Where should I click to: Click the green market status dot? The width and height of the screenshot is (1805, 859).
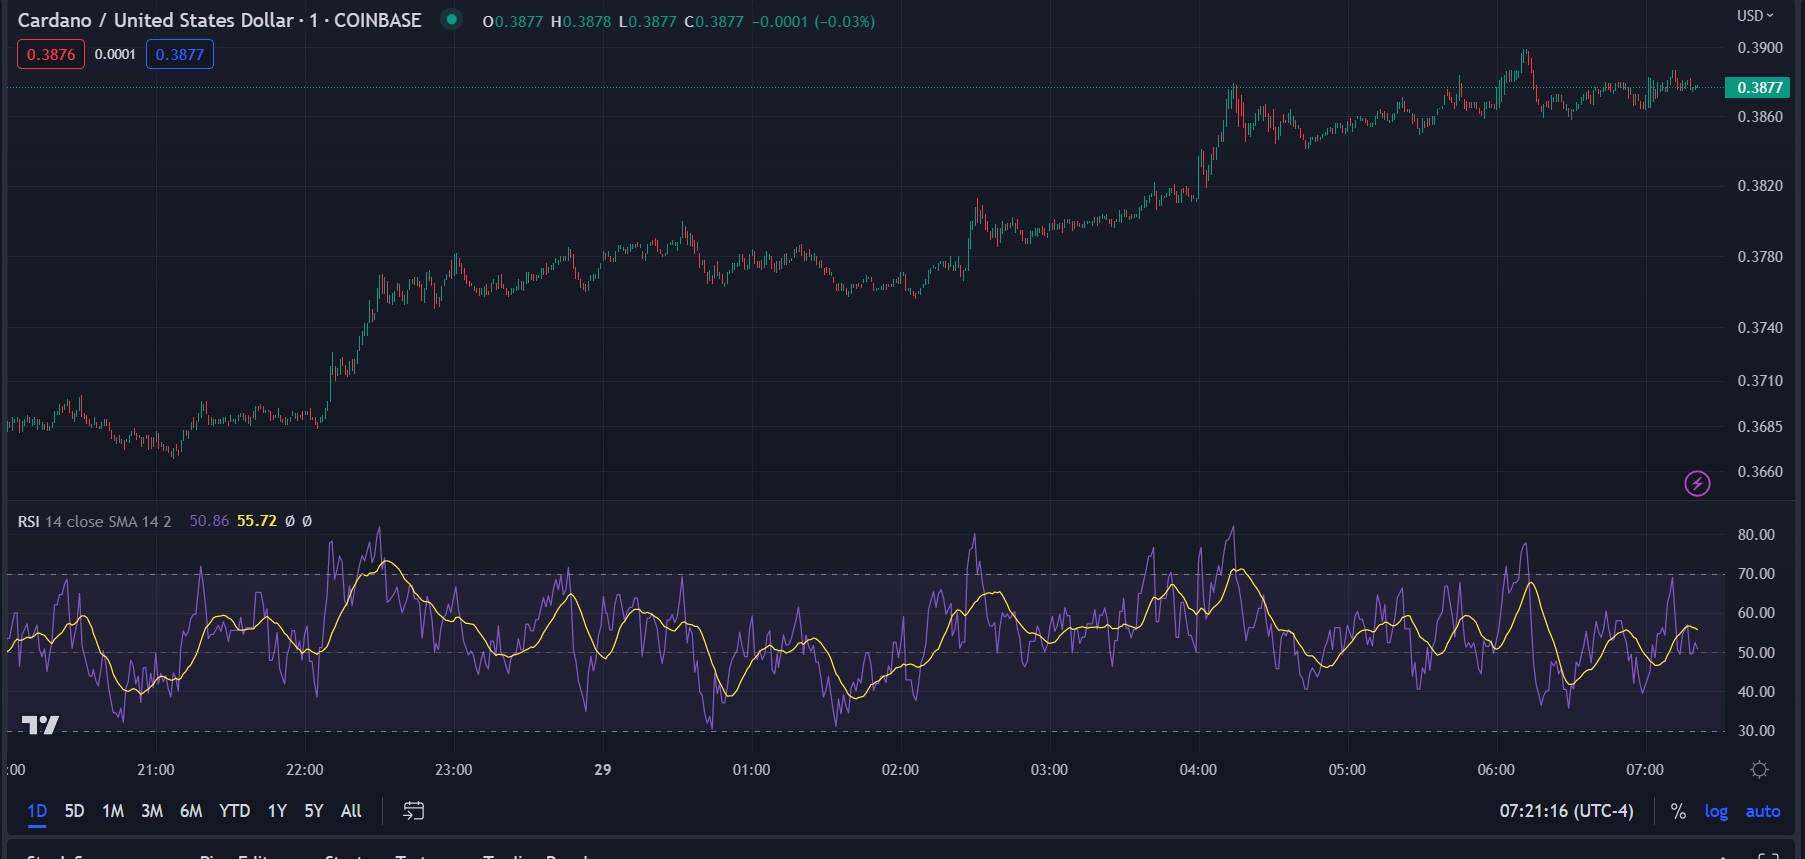coord(452,20)
